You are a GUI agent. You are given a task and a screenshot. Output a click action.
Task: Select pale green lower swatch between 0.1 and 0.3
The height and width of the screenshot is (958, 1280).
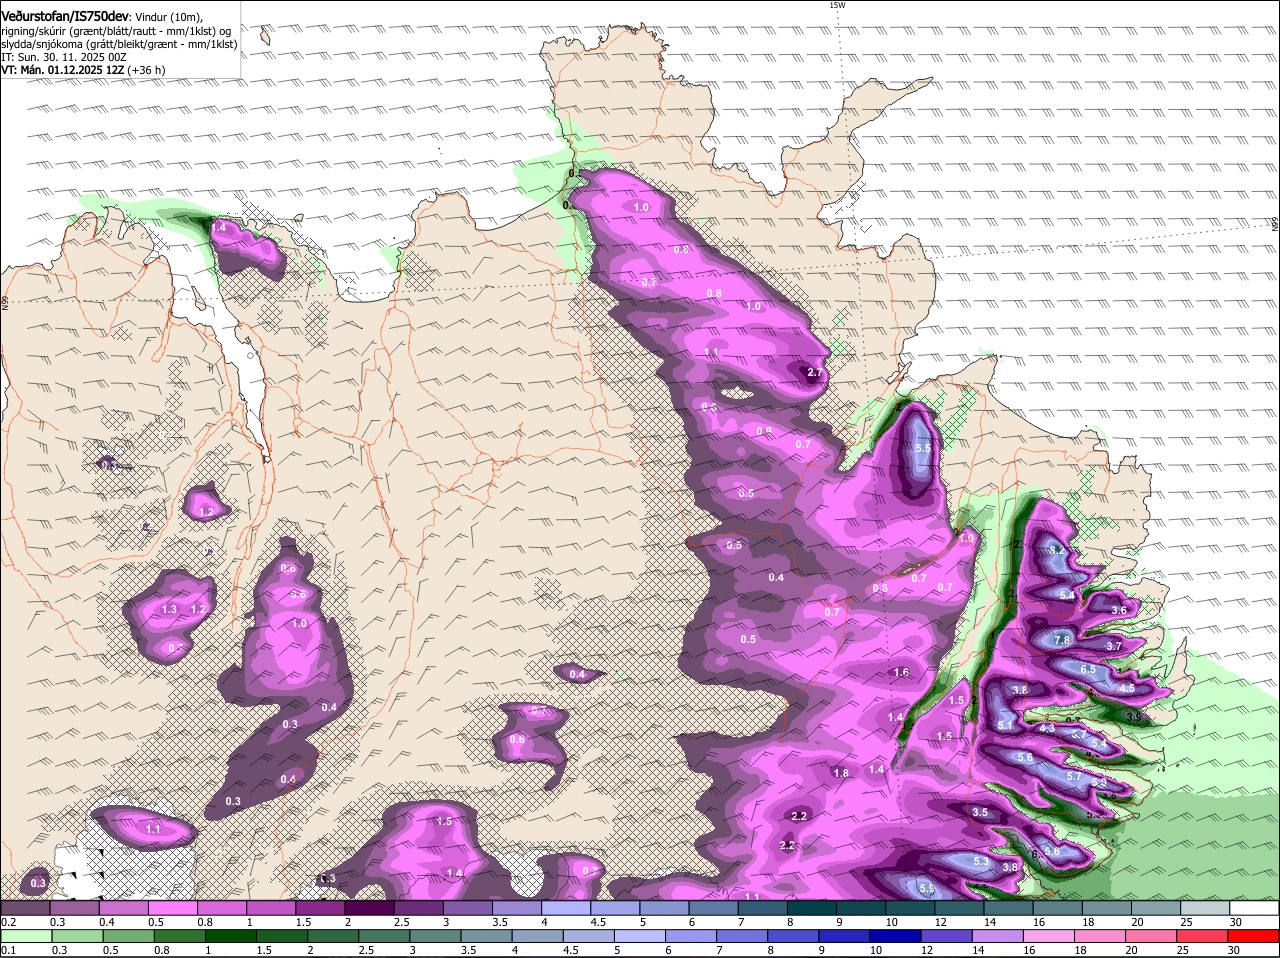click(x=27, y=937)
